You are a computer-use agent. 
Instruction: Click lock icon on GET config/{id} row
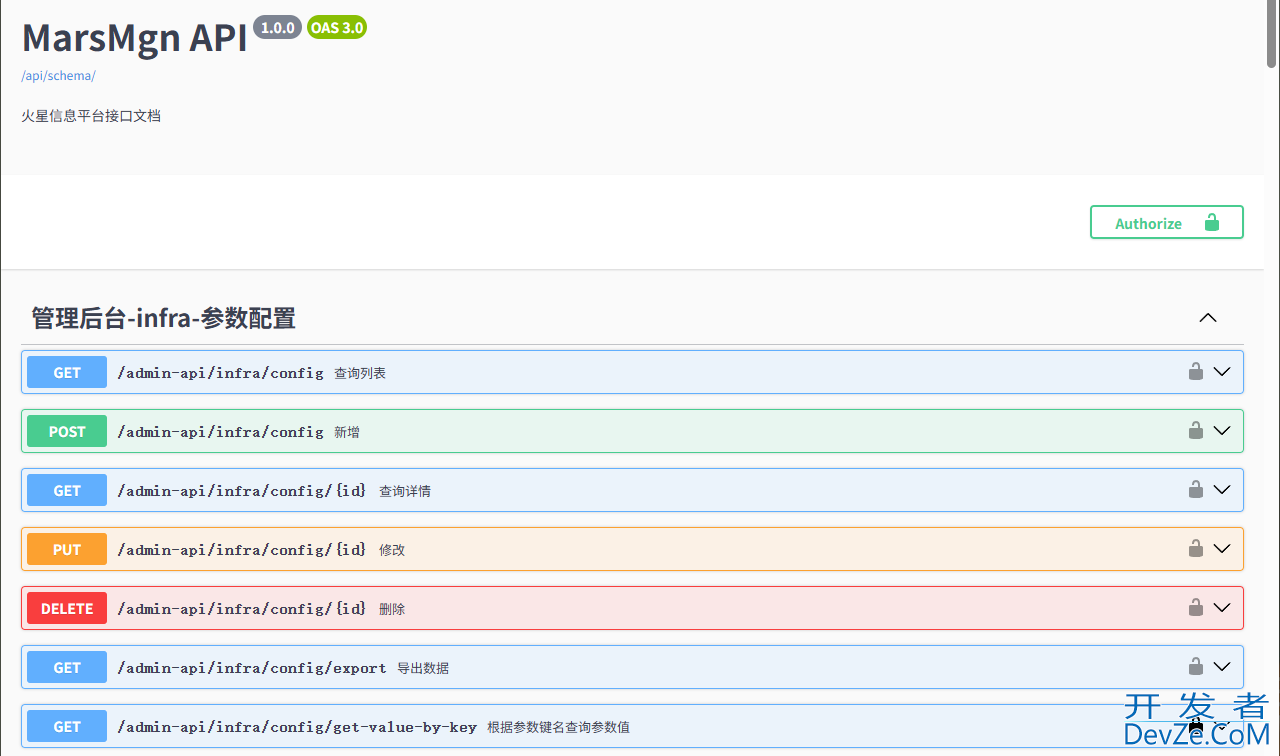pos(1195,490)
